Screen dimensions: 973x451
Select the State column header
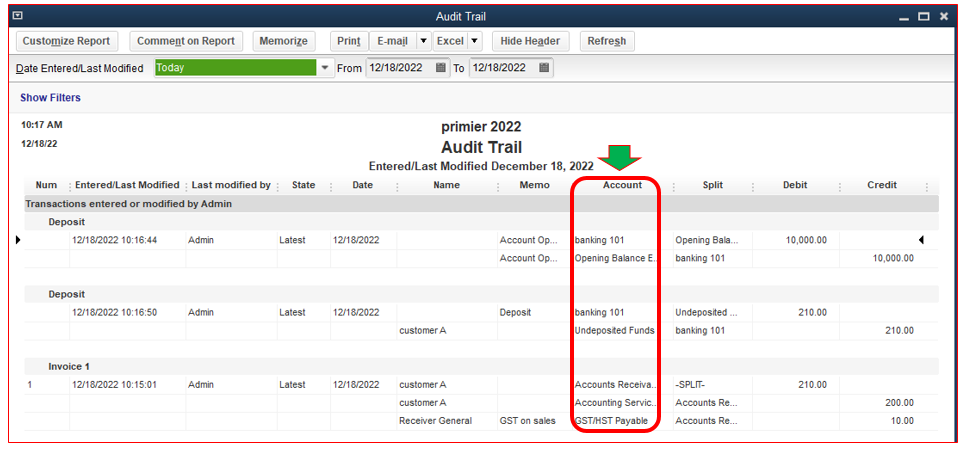pyautogui.click(x=303, y=185)
